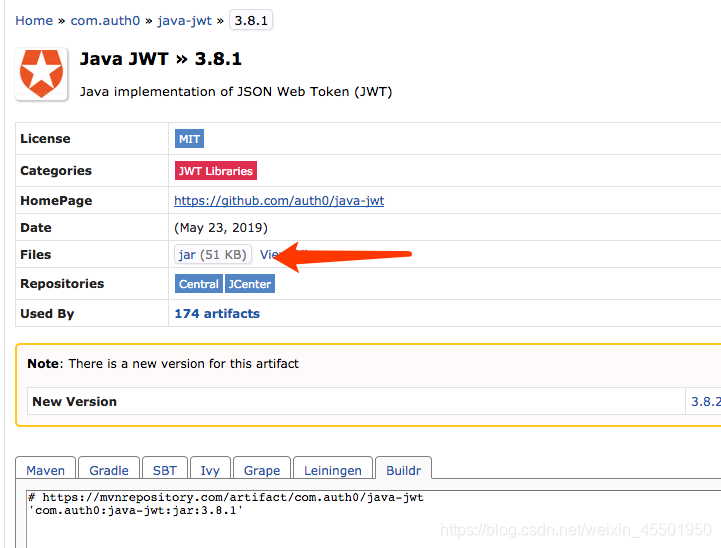Download the jar (51 KB) file
The image size is (721, 548).
213,254
